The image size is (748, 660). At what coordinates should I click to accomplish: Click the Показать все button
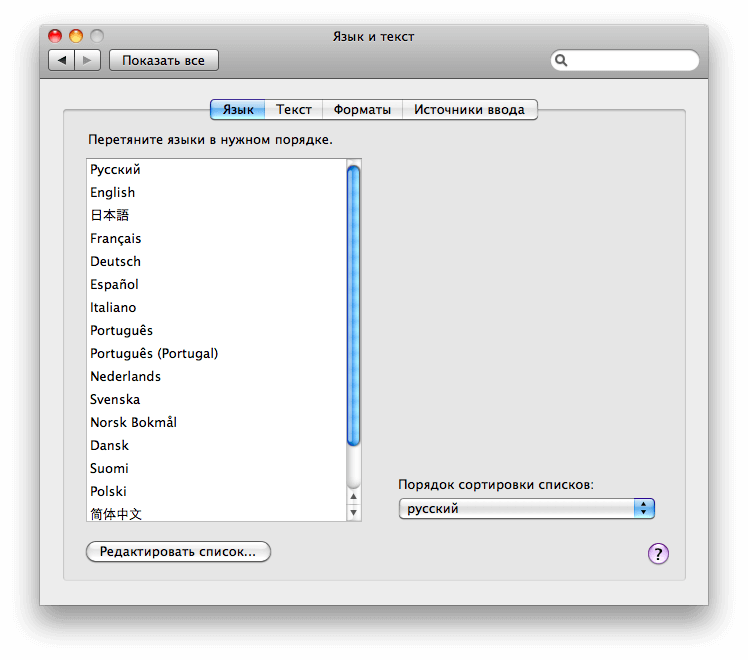(x=164, y=61)
